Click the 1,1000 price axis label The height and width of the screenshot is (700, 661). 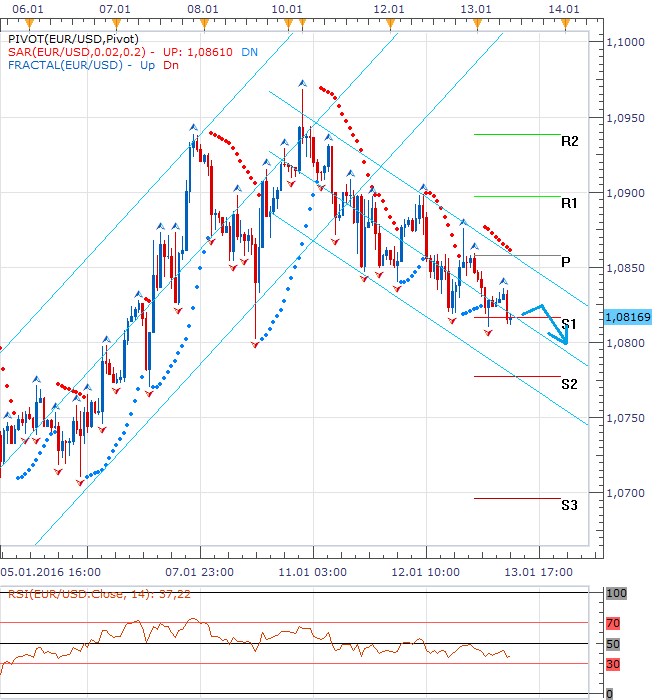tap(627, 42)
